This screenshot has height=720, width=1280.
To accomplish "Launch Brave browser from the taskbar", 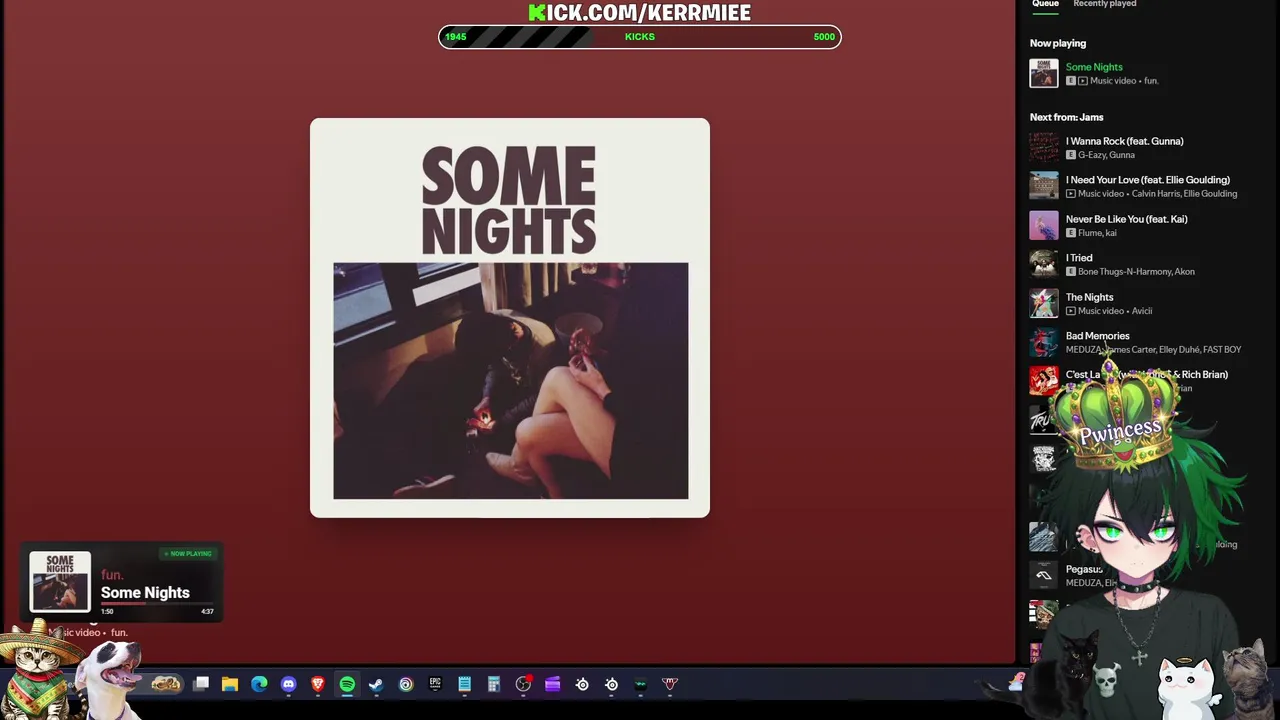I will (x=318, y=684).
